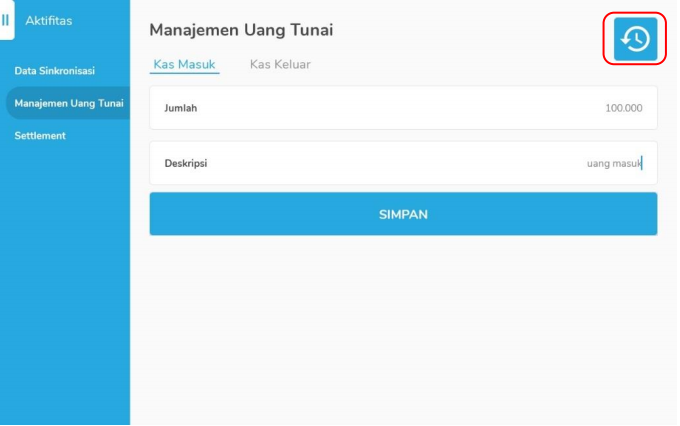680x426 pixels.
Task: Tap the sidebar drawer handle icon
Action: 6,20
